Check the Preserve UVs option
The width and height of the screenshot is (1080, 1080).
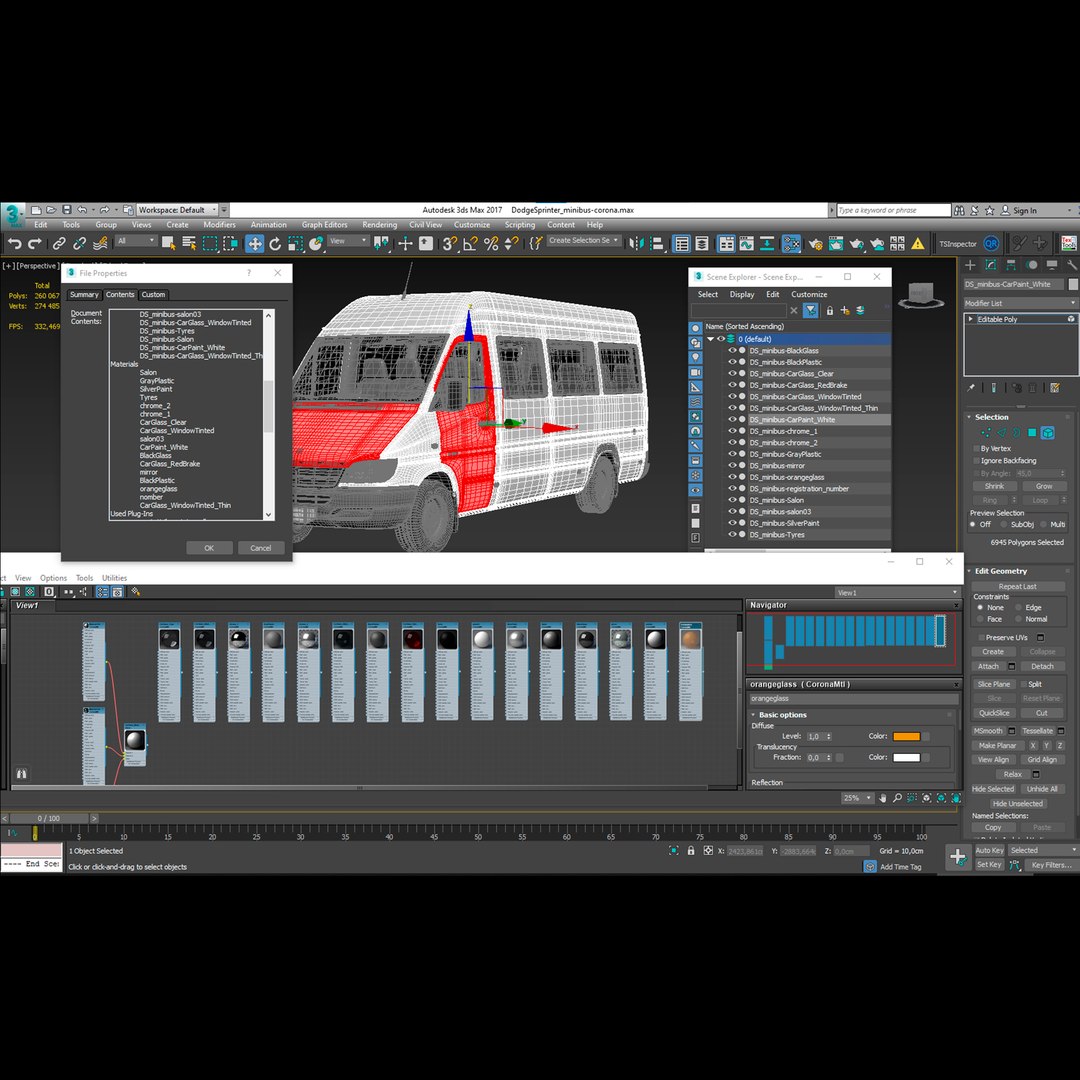tap(980, 637)
